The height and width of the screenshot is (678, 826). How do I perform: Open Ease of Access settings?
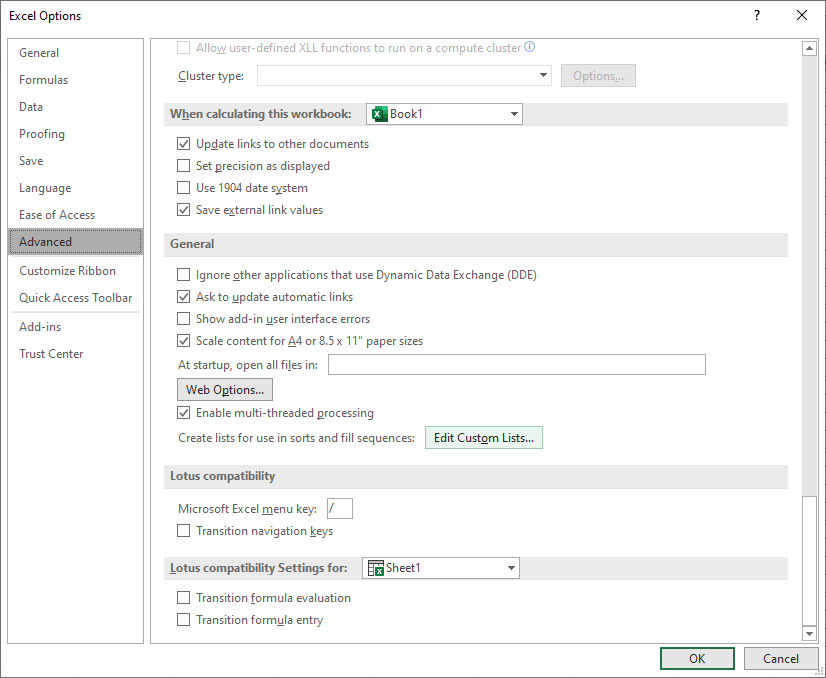(x=75, y=215)
